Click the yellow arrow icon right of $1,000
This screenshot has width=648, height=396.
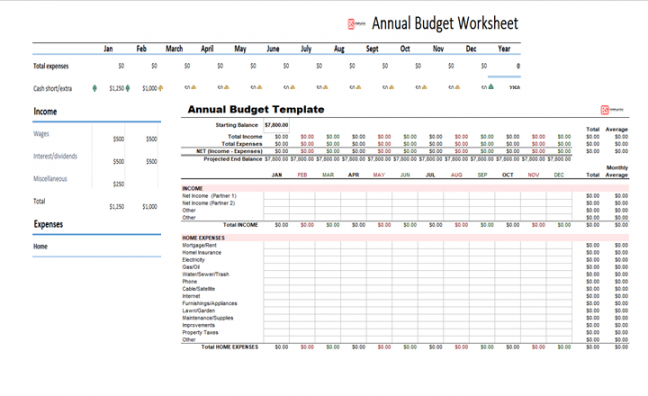161,88
